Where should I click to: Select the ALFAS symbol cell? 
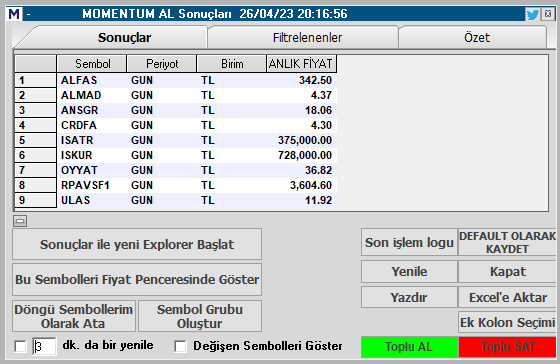(92, 80)
